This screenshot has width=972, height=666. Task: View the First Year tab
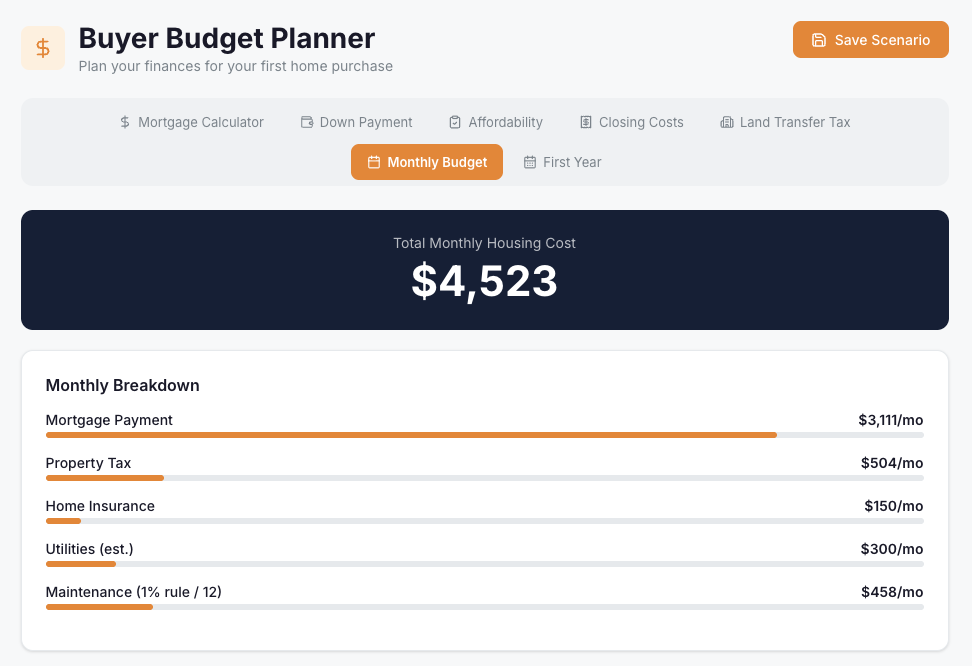point(563,161)
